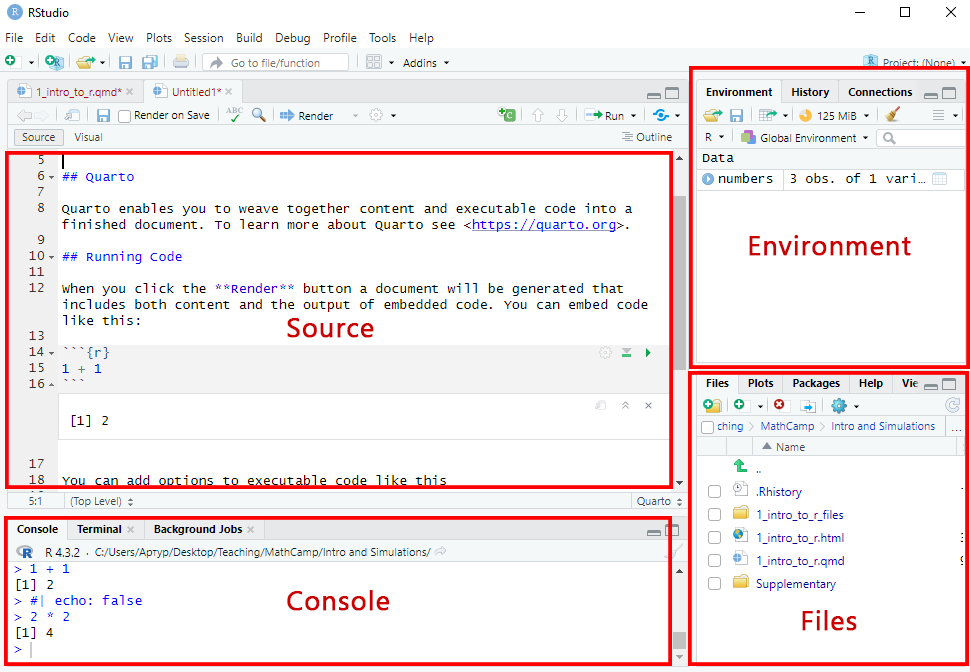Open the 125 MiB memory usage dropdown
The height and width of the screenshot is (672, 970).
(835, 116)
